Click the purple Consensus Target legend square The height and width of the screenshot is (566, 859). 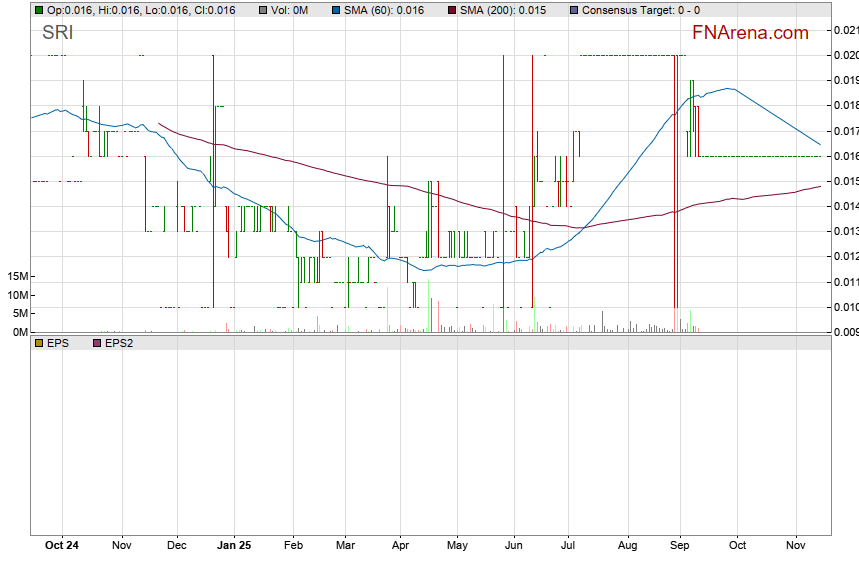click(x=573, y=10)
